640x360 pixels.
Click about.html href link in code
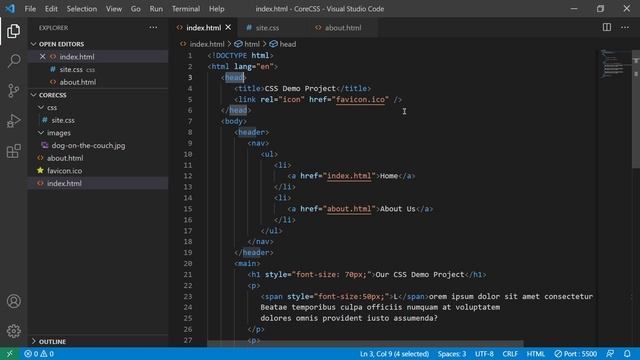click(349, 209)
